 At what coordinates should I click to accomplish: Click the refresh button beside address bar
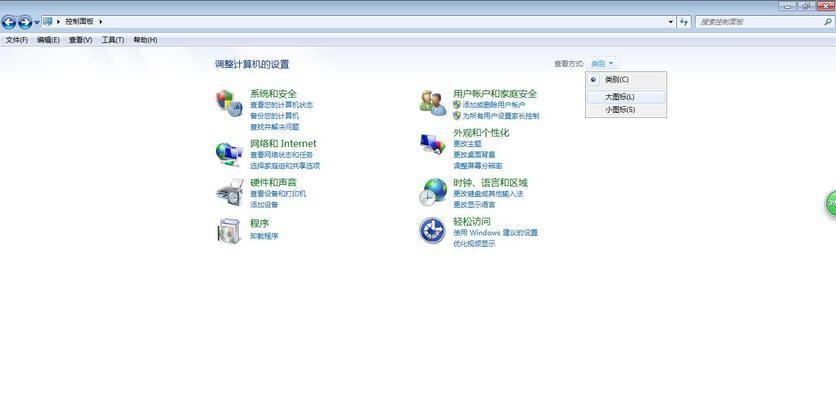pyautogui.click(x=685, y=22)
